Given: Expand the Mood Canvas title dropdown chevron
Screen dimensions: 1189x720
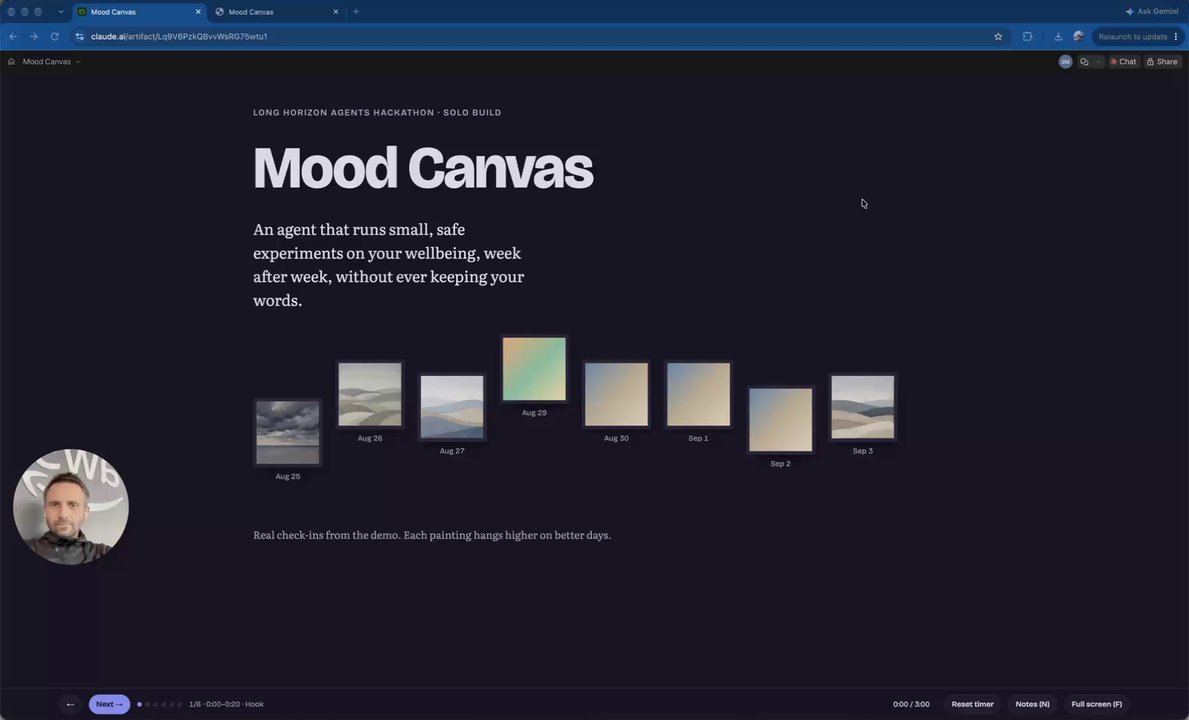Looking at the screenshot, I should [x=77, y=61].
